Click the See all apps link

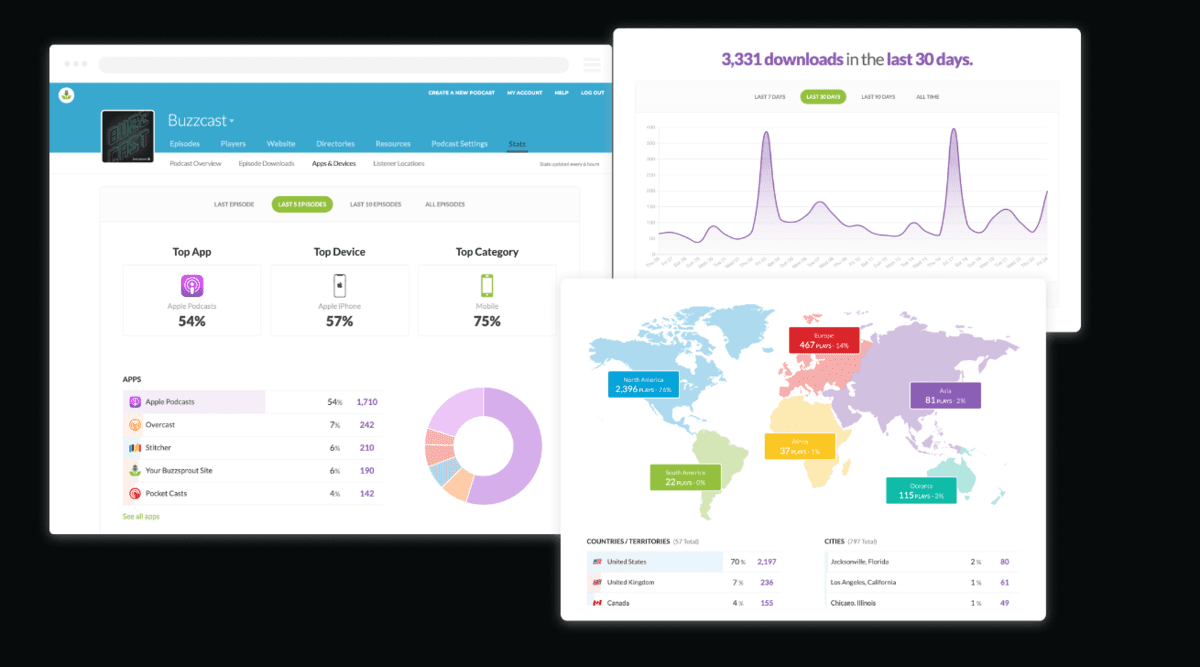(141, 516)
